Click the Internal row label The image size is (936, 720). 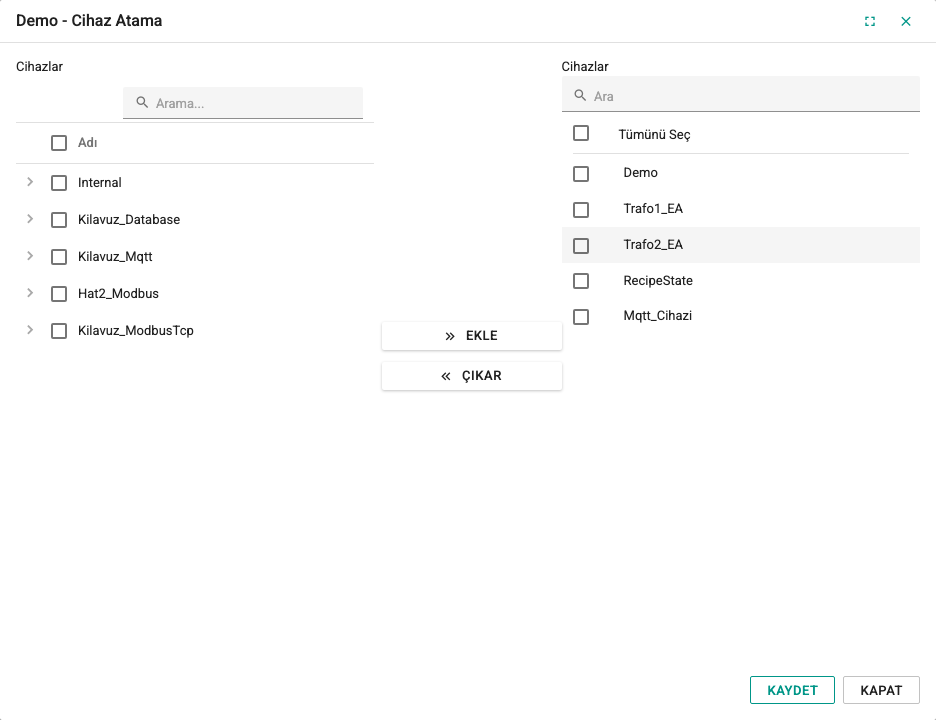coord(100,183)
